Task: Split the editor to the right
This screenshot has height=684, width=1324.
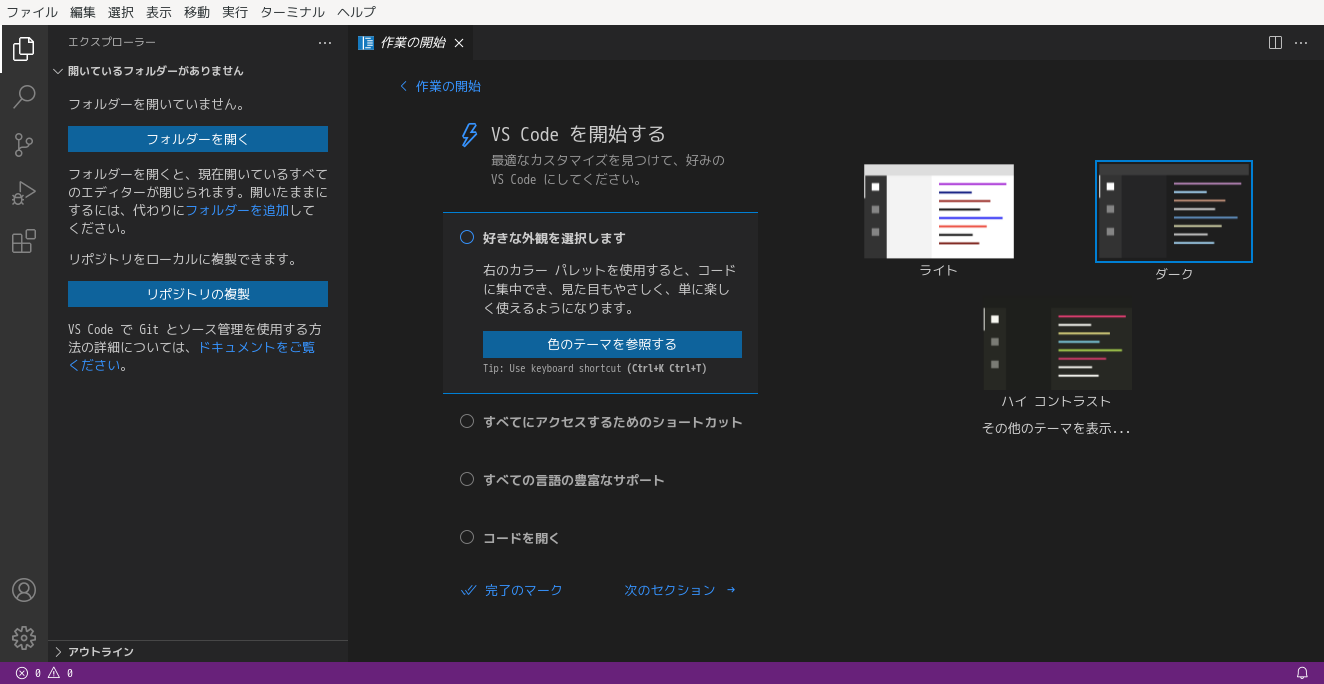Action: [1275, 42]
